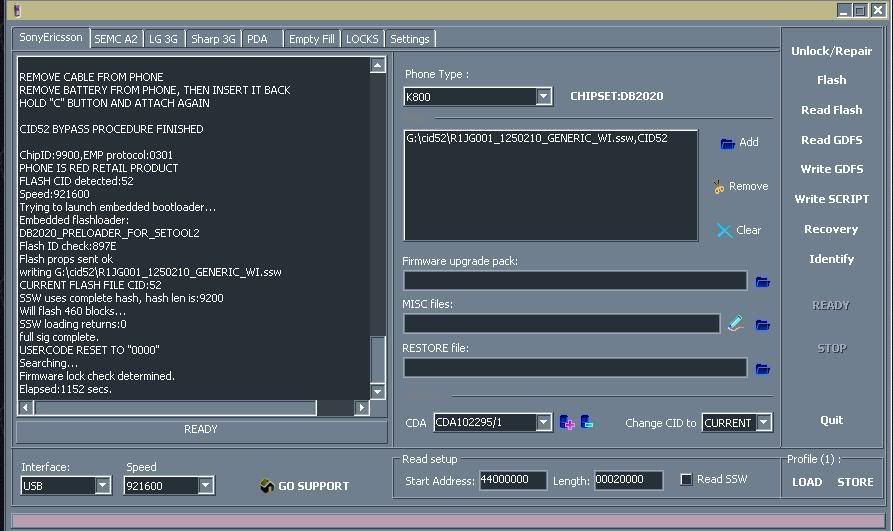Screen dimensions: 893x531
Task: Click the Flash button
Action: 831,80
